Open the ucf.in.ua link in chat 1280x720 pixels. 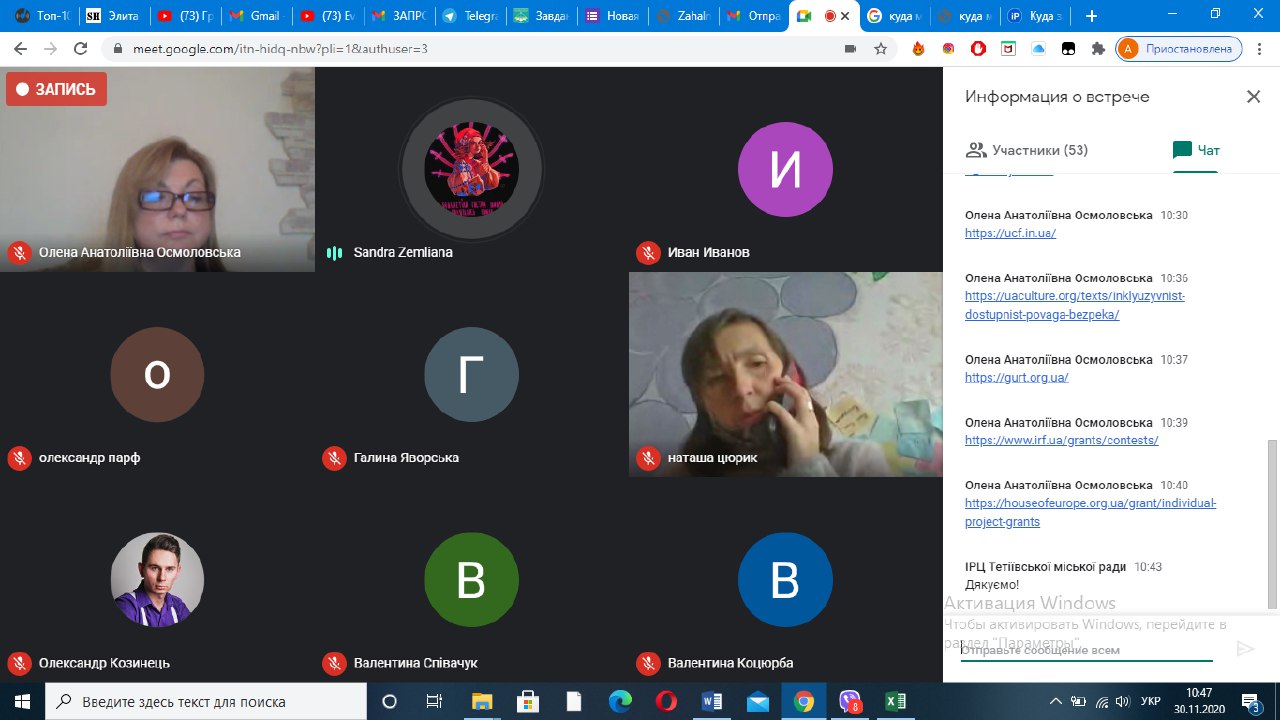click(1010, 233)
